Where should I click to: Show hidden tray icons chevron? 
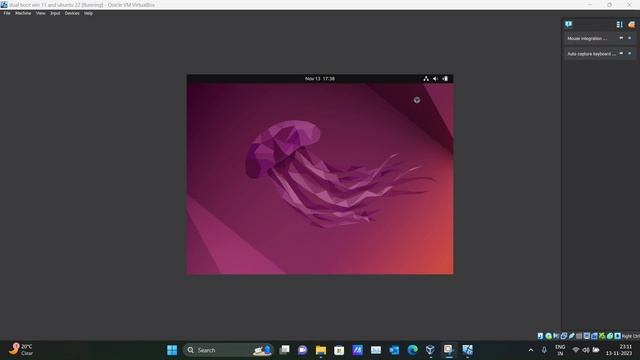[x=531, y=350]
